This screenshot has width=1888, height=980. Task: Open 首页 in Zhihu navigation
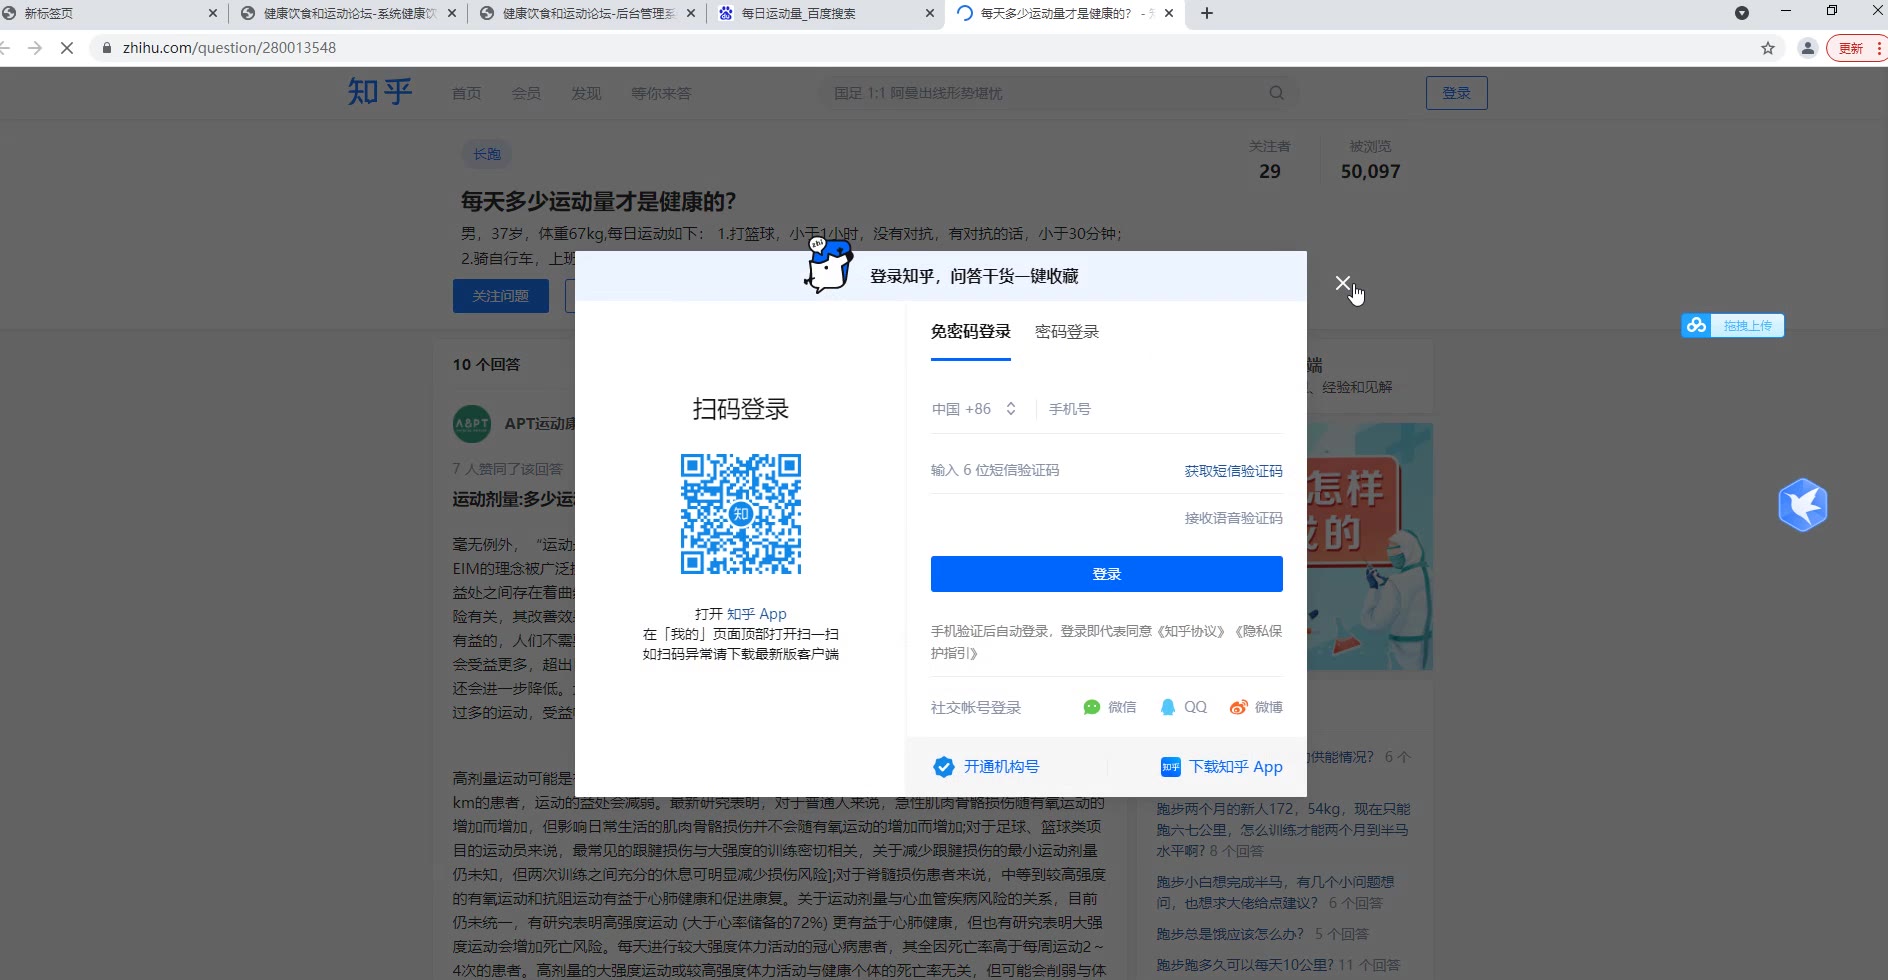pos(466,93)
